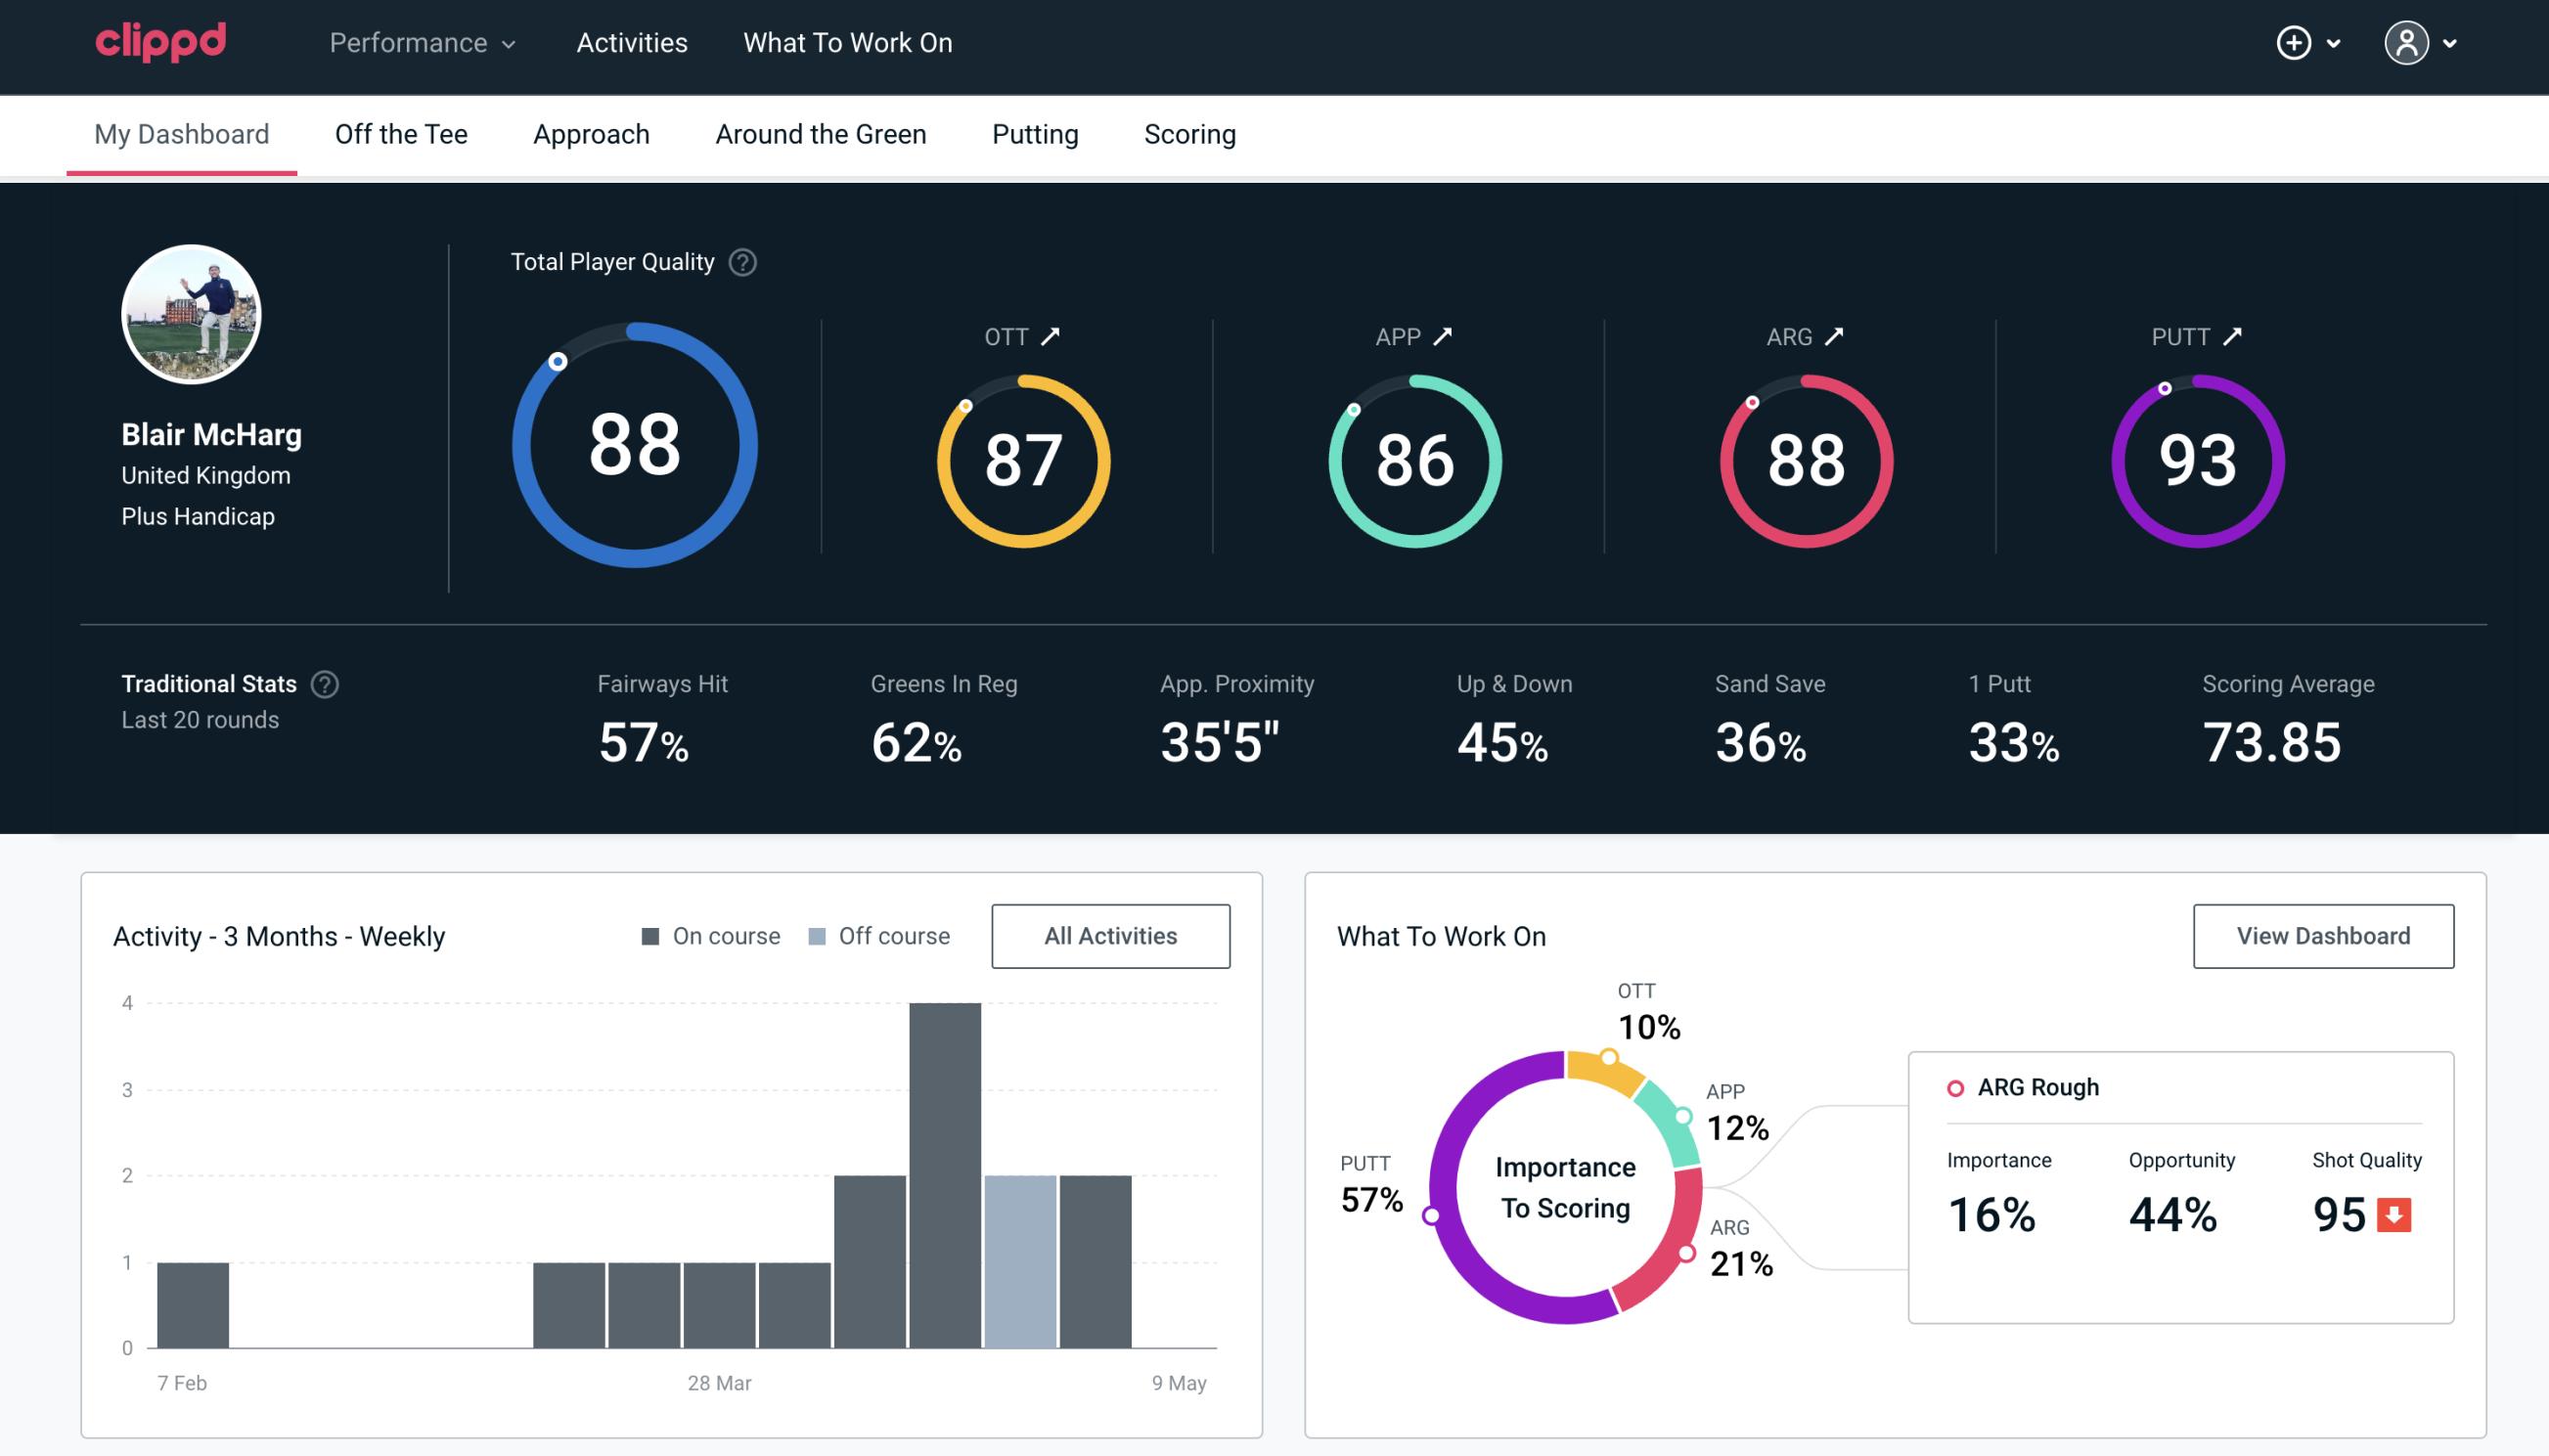Click the user account profile icon
This screenshot has width=2549, height=1456.
tap(2407, 44)
